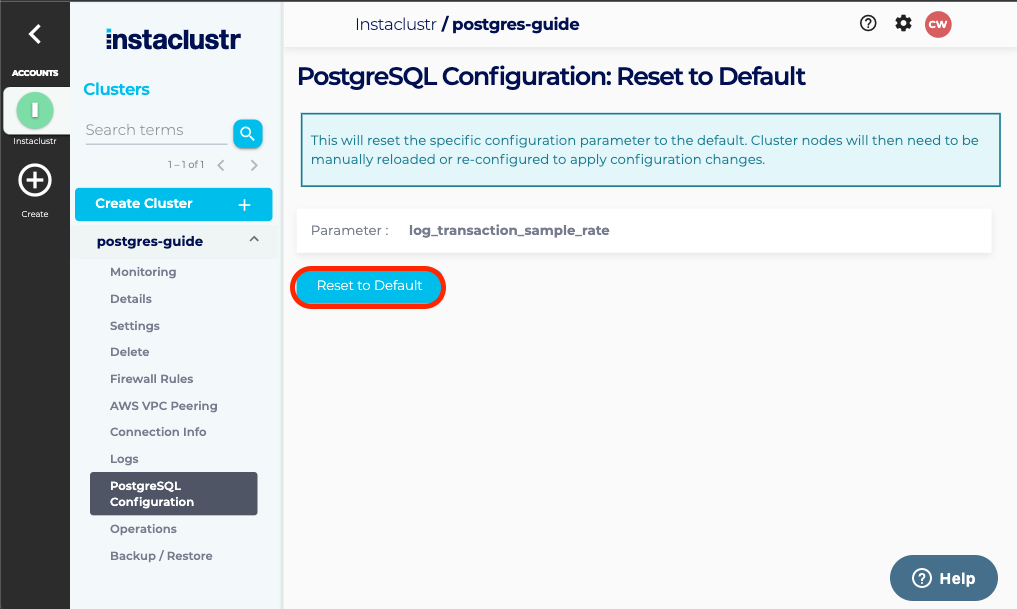Open the help question mark icon
Screen dimensions: 1017x609
click(x=868, y=24)
